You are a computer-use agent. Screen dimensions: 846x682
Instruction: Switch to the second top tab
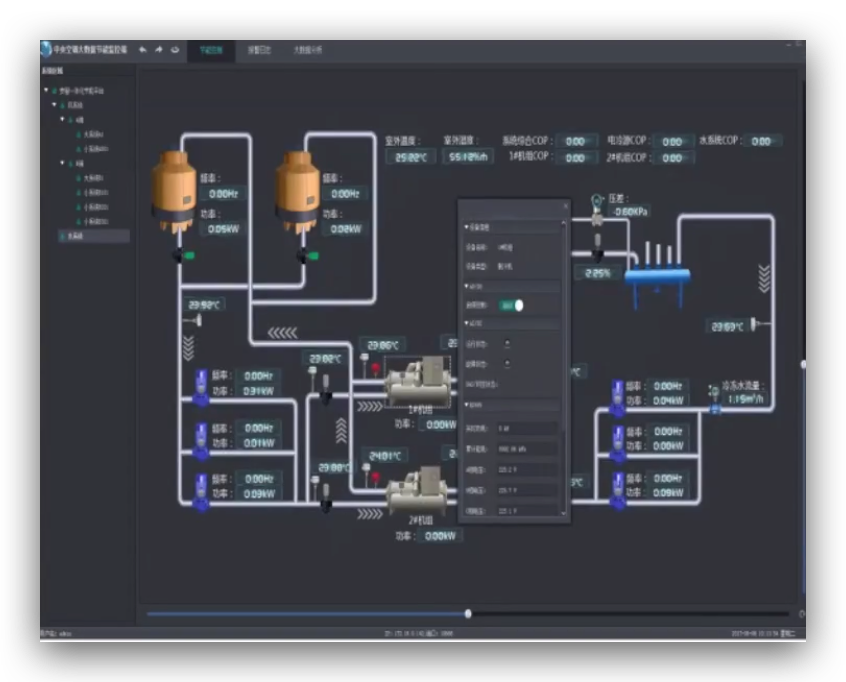coord(259,49)
